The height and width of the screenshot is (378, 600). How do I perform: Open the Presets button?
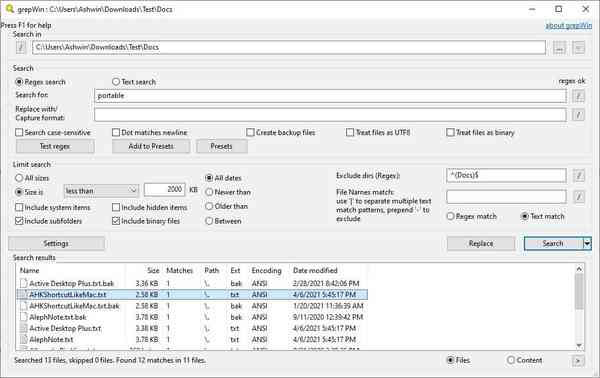tap(222, 146)
